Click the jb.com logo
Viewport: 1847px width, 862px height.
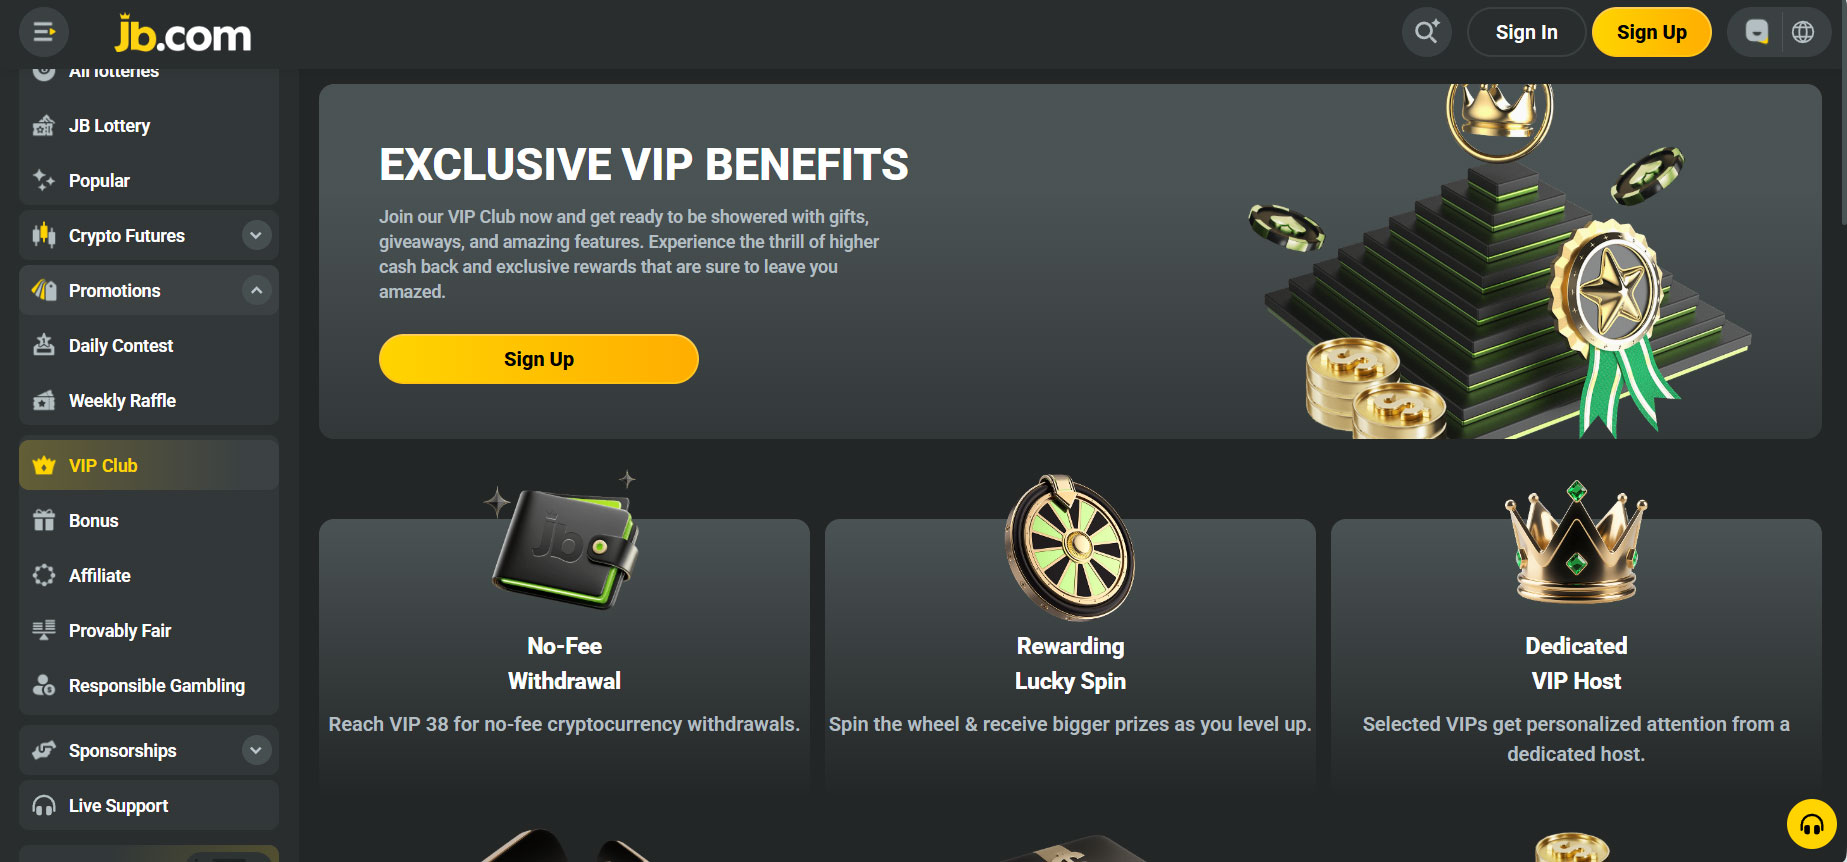point(183,34)
